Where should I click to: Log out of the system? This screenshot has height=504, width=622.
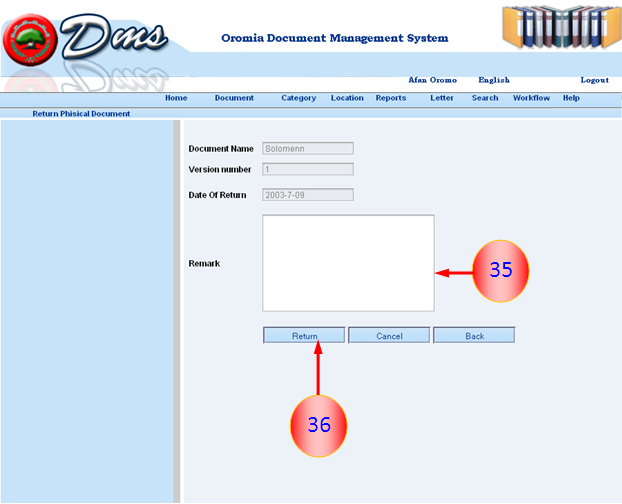594,80
